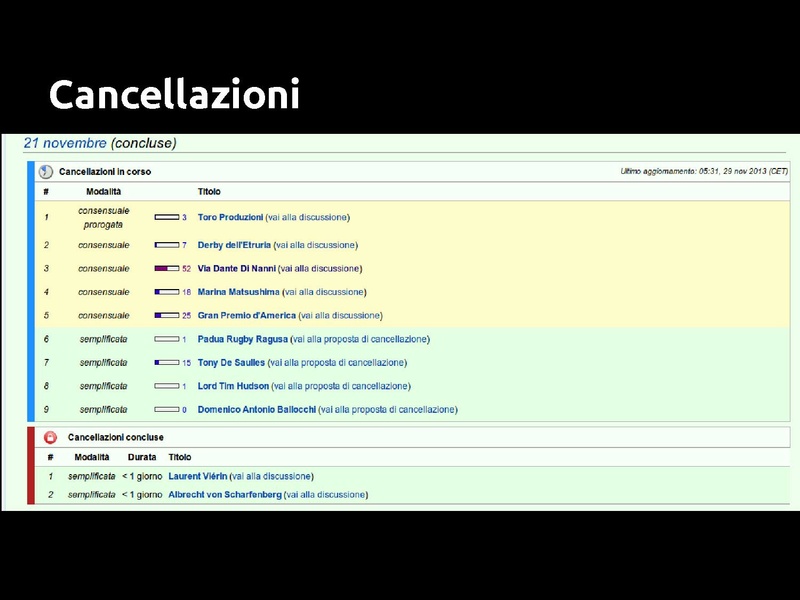Click vai alla discussione next to Toro Produzioni
Screen dimensions: 800x600
307,216
